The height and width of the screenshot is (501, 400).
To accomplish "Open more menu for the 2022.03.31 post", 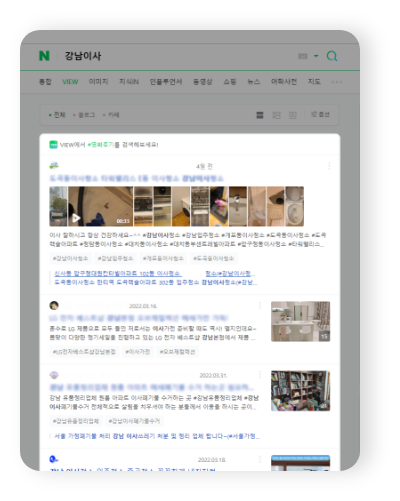I will click(260, 375).
